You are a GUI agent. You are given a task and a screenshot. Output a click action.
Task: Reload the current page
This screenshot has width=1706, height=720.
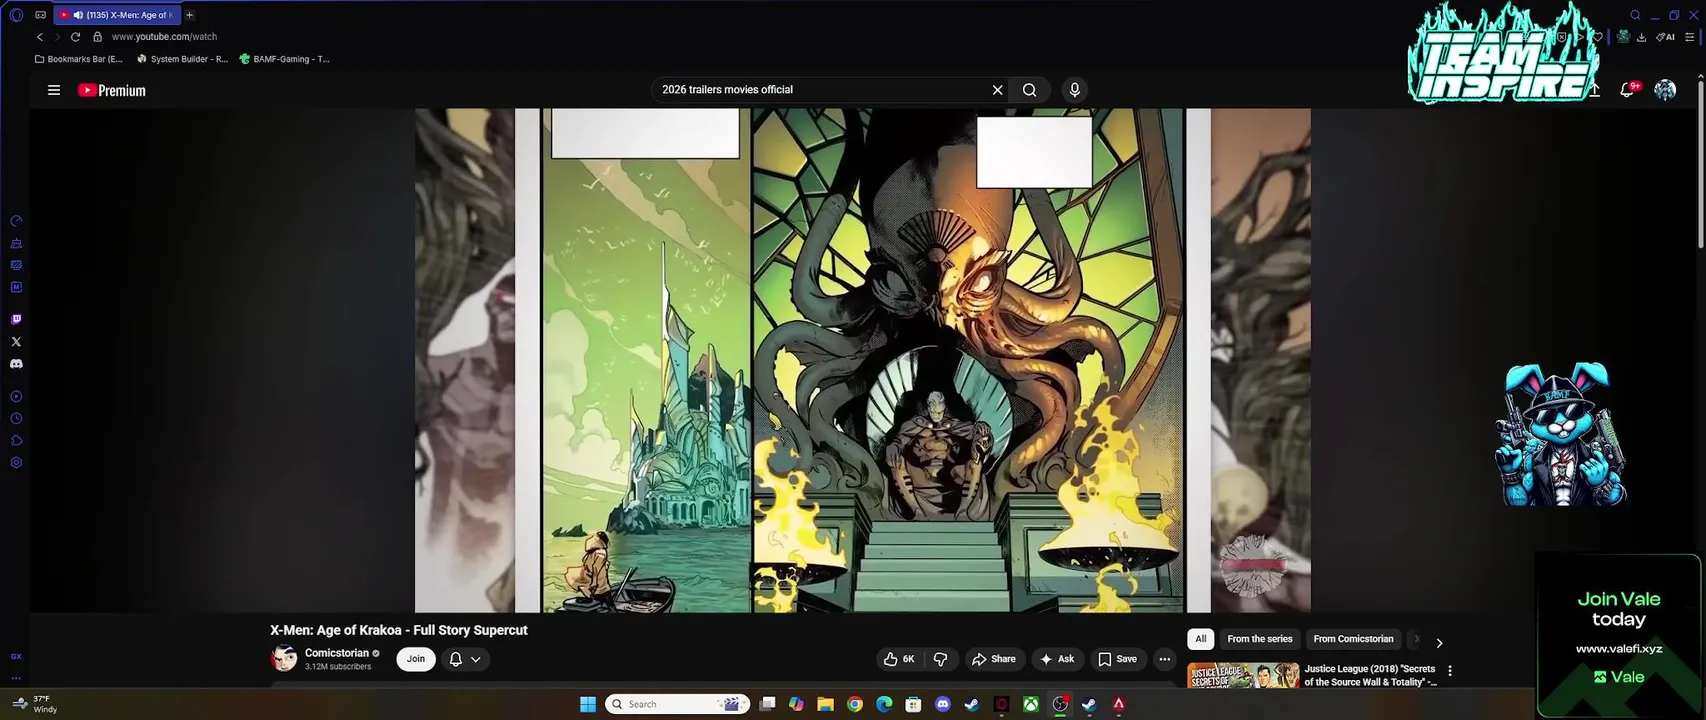coord(75,37)
